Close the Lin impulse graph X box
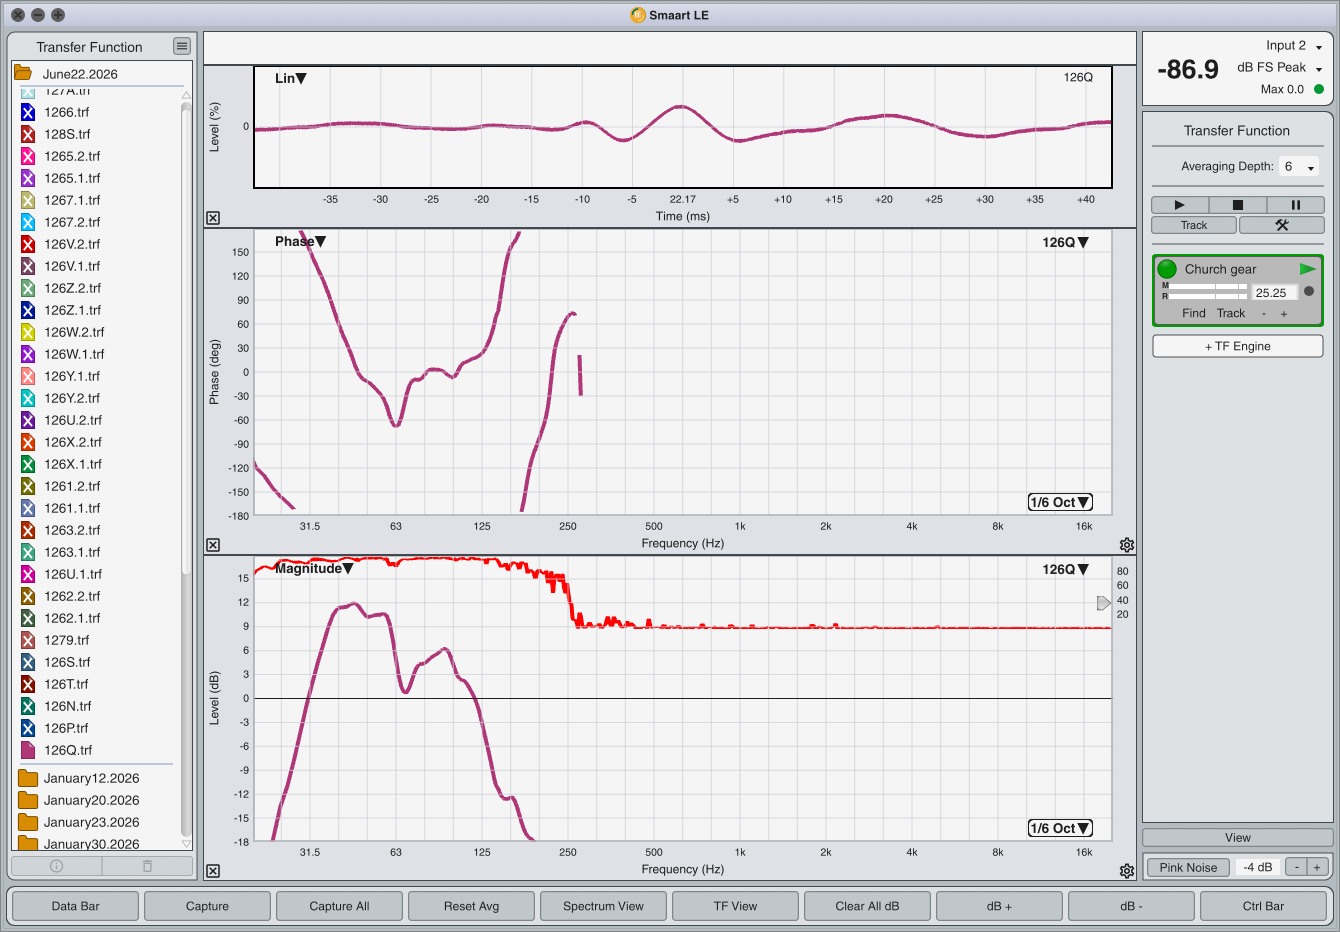This screenshot has width=1340, height=932. (x=213, y=218)
